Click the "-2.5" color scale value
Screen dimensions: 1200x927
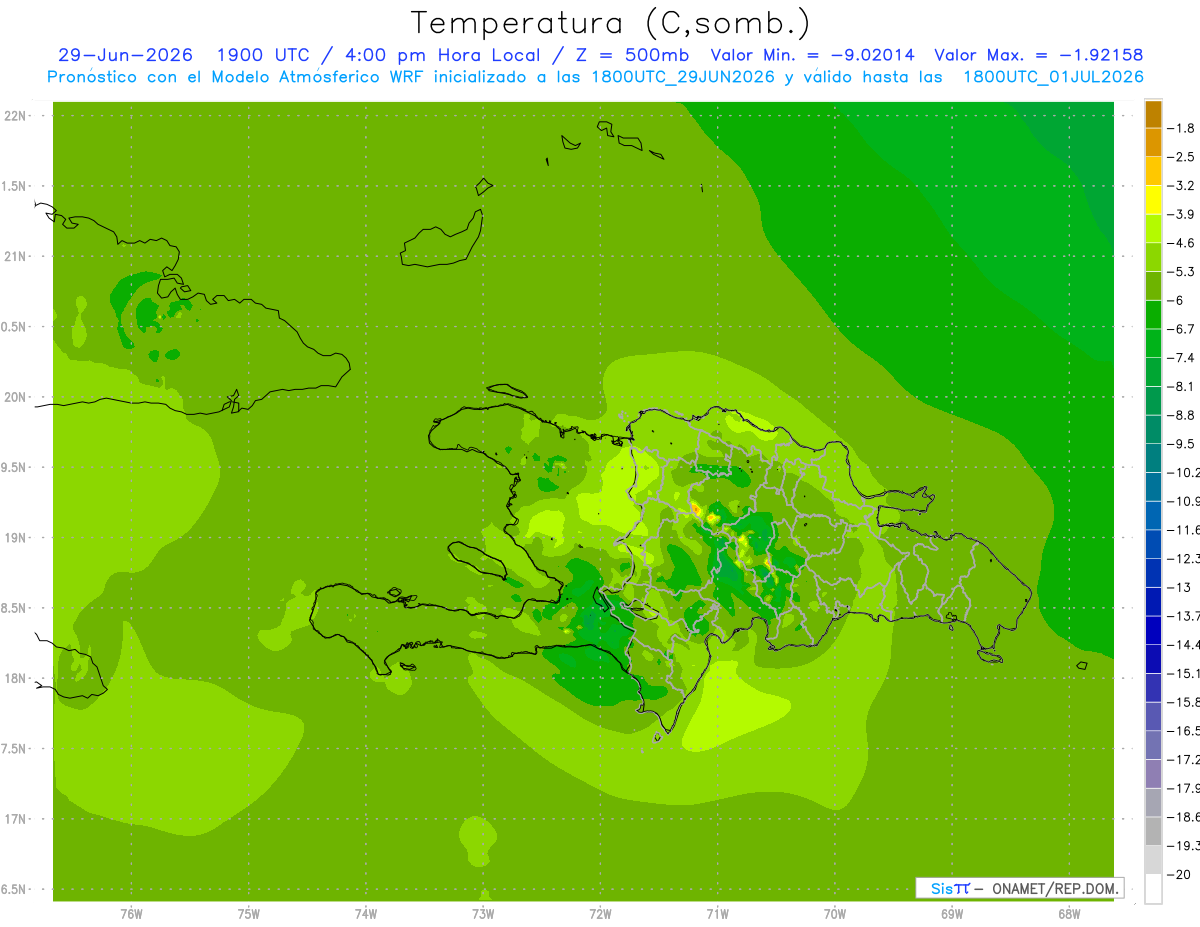click(1182, 157)
